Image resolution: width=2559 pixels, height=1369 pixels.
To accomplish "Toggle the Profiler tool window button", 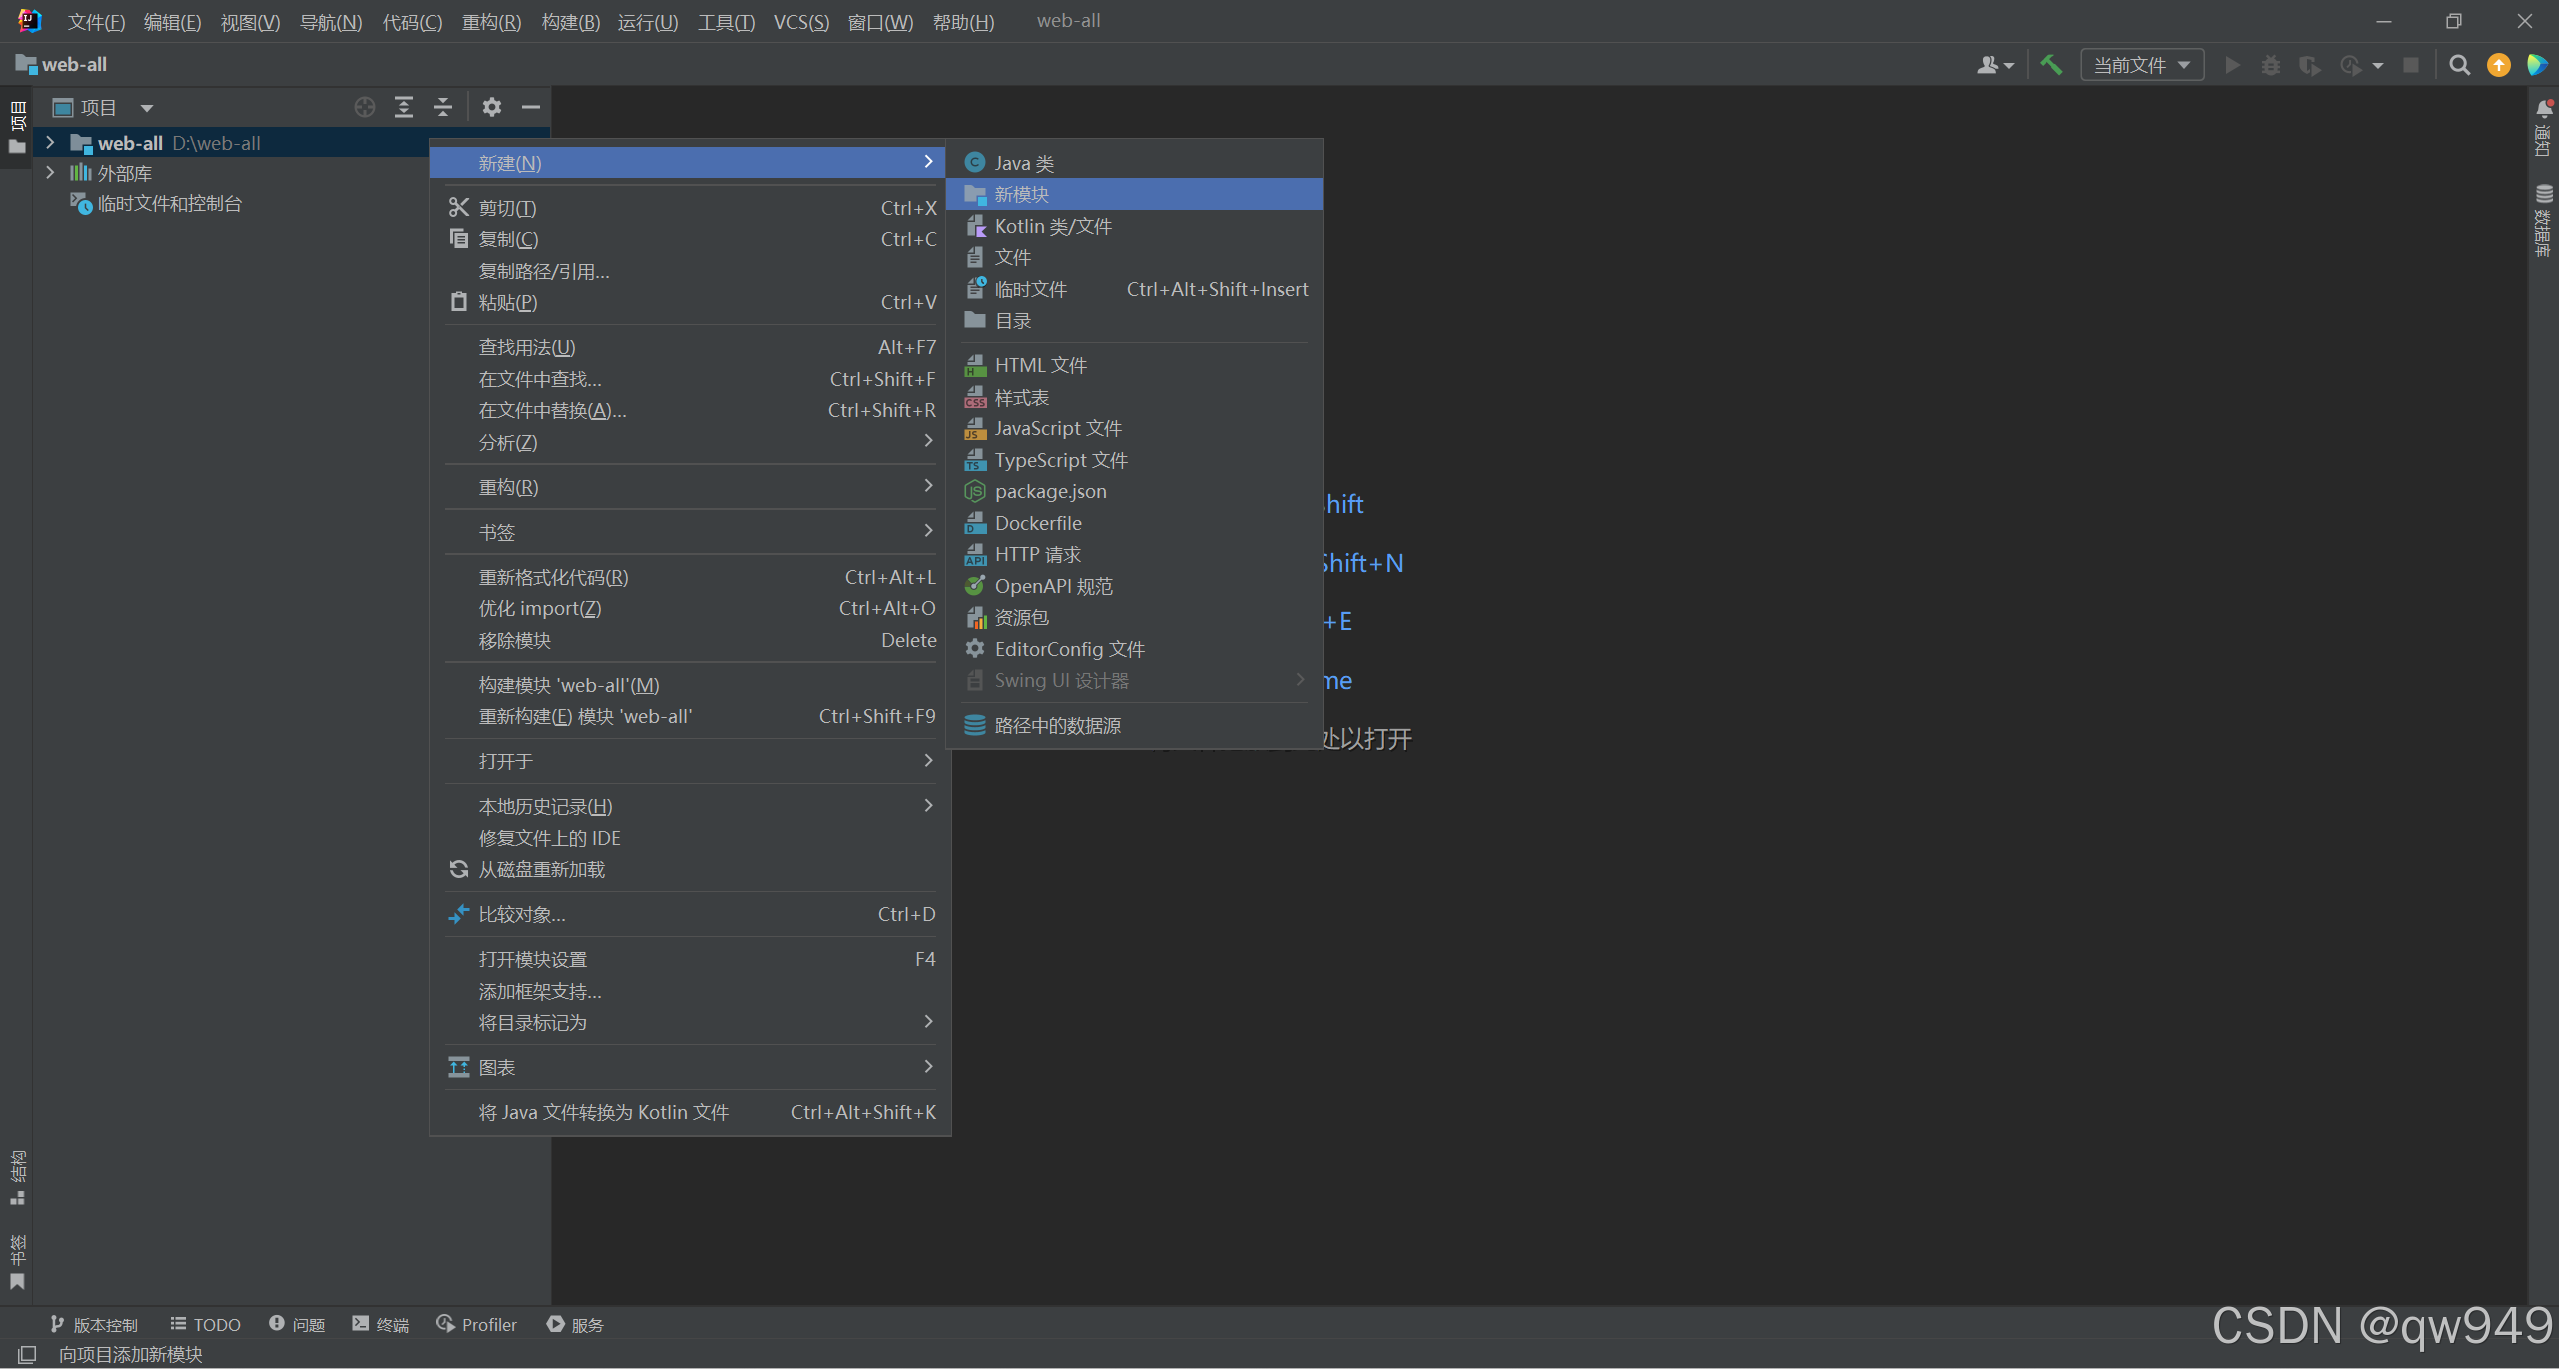I will point(477,1324).
